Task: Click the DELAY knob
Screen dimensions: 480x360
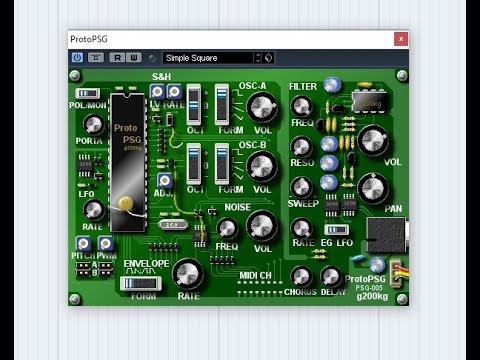Action: [x=331, y=276]
